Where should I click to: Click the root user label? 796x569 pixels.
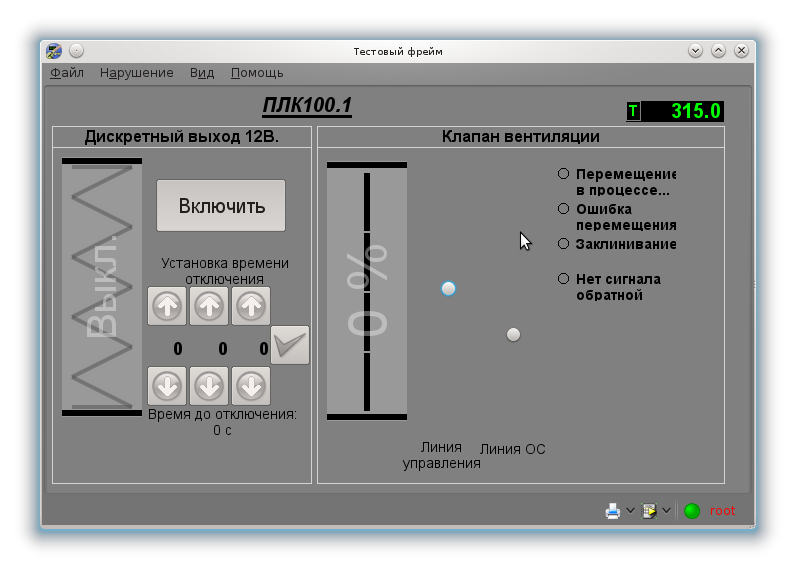coord(722,511)
